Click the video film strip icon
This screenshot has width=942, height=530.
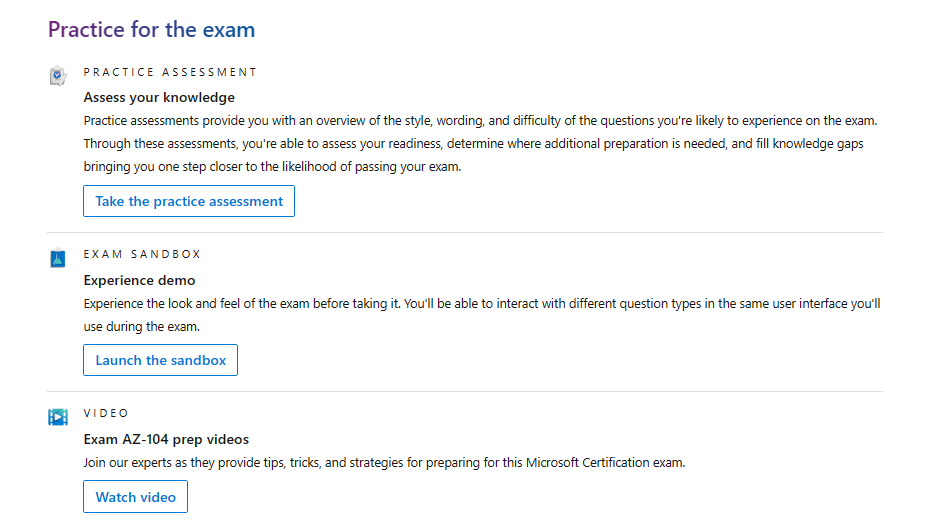tap(58, 416)
